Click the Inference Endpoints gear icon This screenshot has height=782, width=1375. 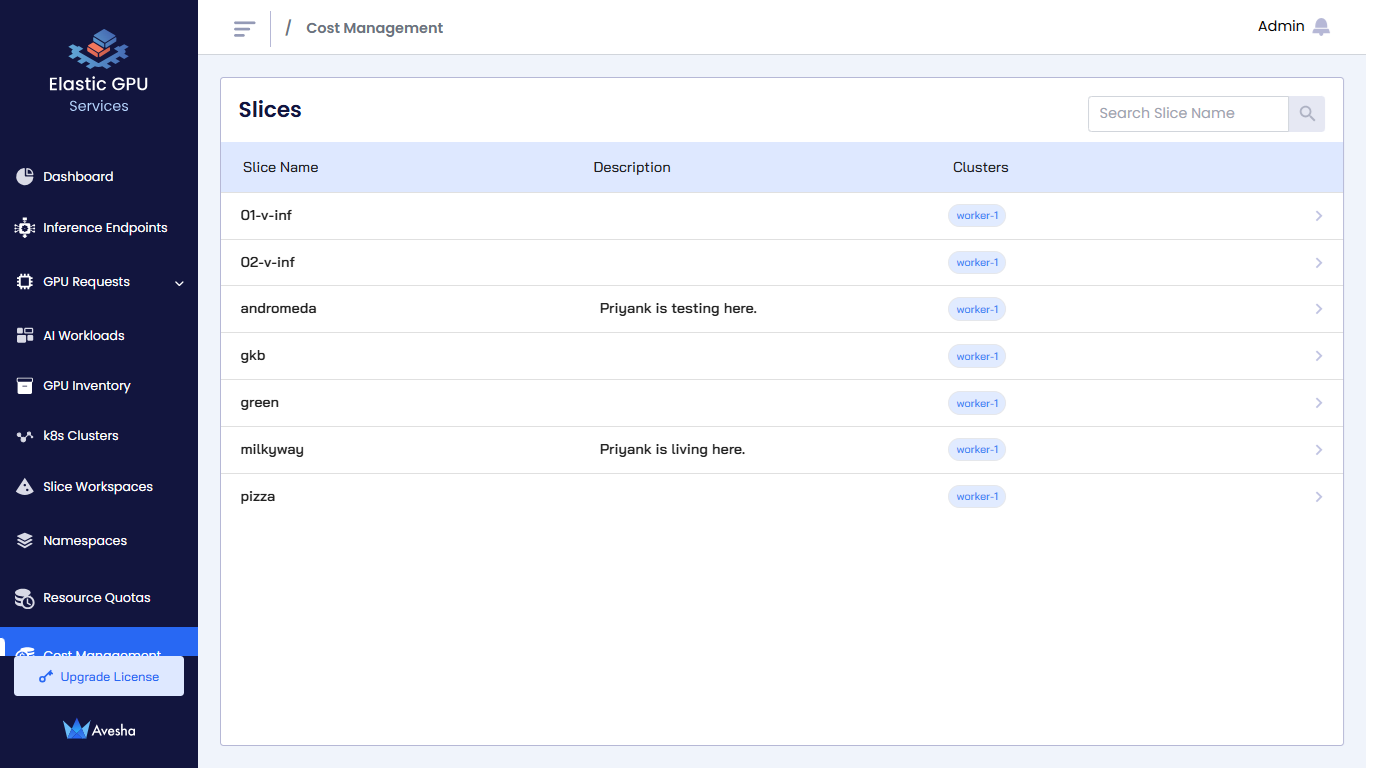pos(25,228)
